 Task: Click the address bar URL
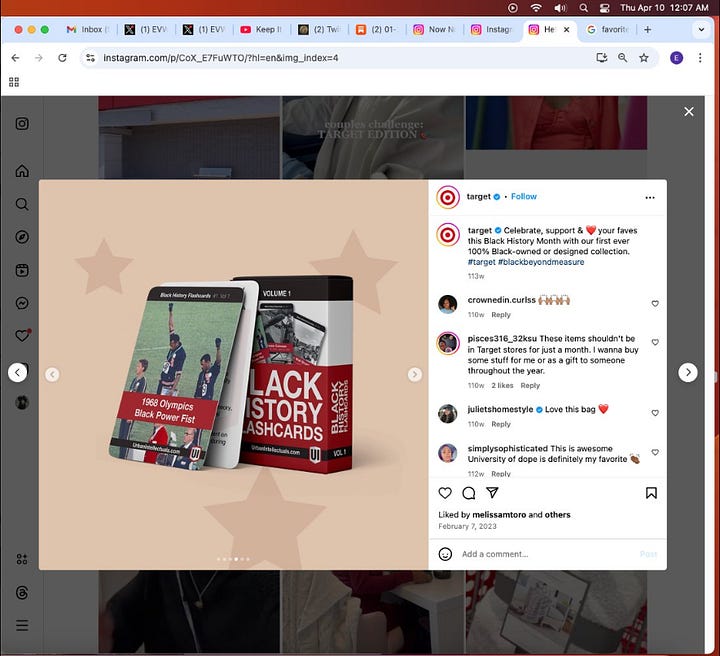[x=220, y=58]
